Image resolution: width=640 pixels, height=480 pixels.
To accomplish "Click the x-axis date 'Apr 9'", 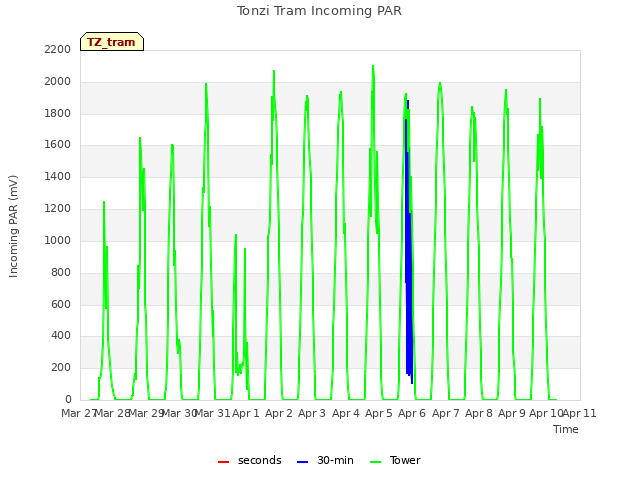I will (512, 413).
